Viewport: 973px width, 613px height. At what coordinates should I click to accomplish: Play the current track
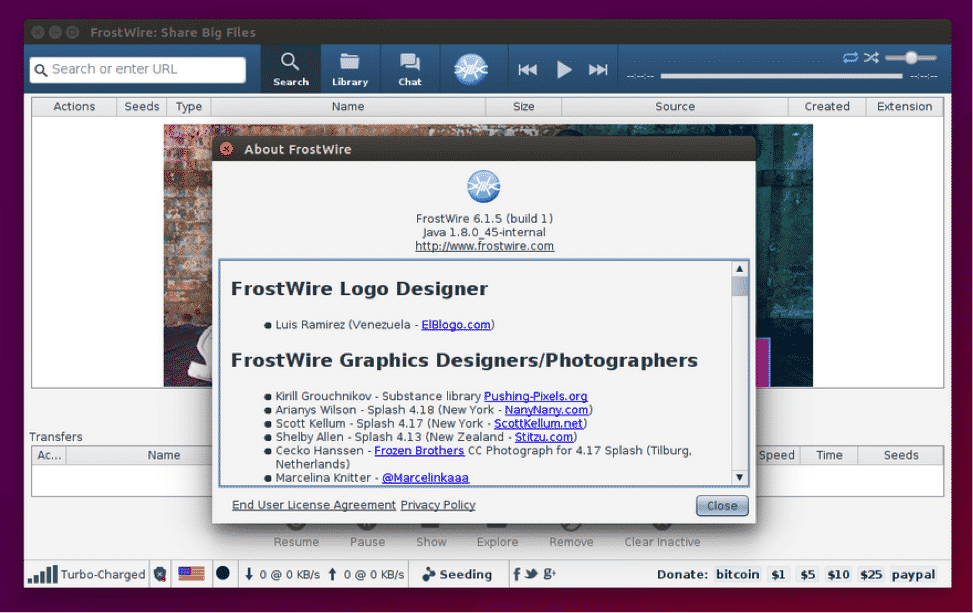(x=563, y=69)
